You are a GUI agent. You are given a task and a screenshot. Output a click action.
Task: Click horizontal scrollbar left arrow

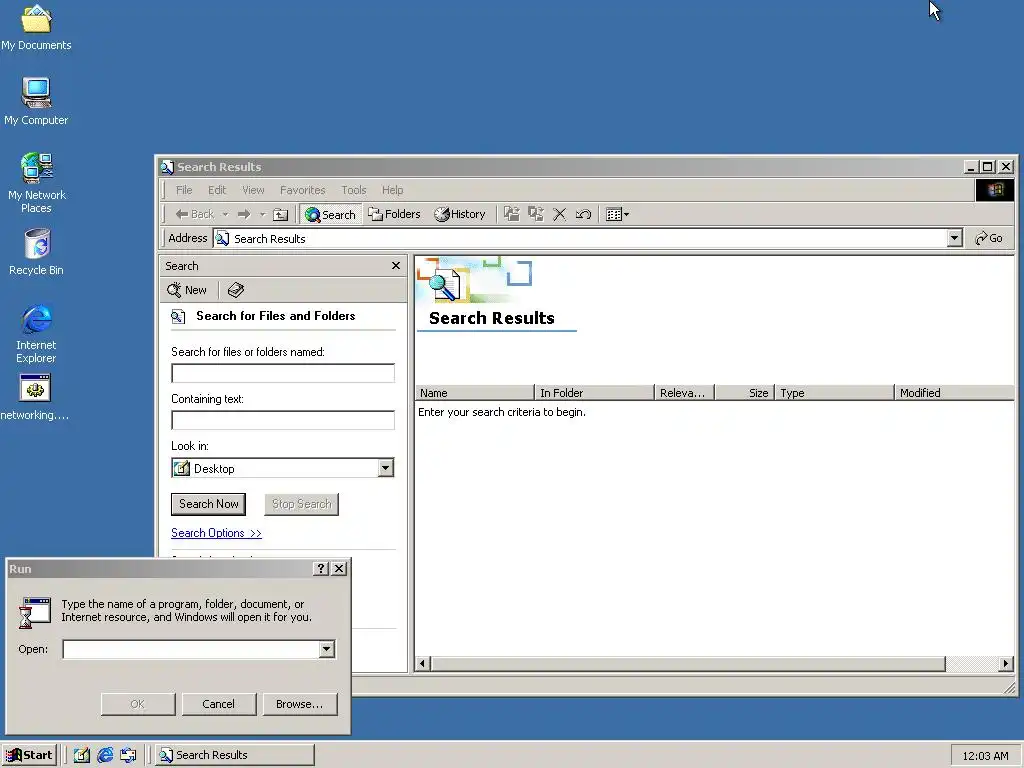point(423,664)
